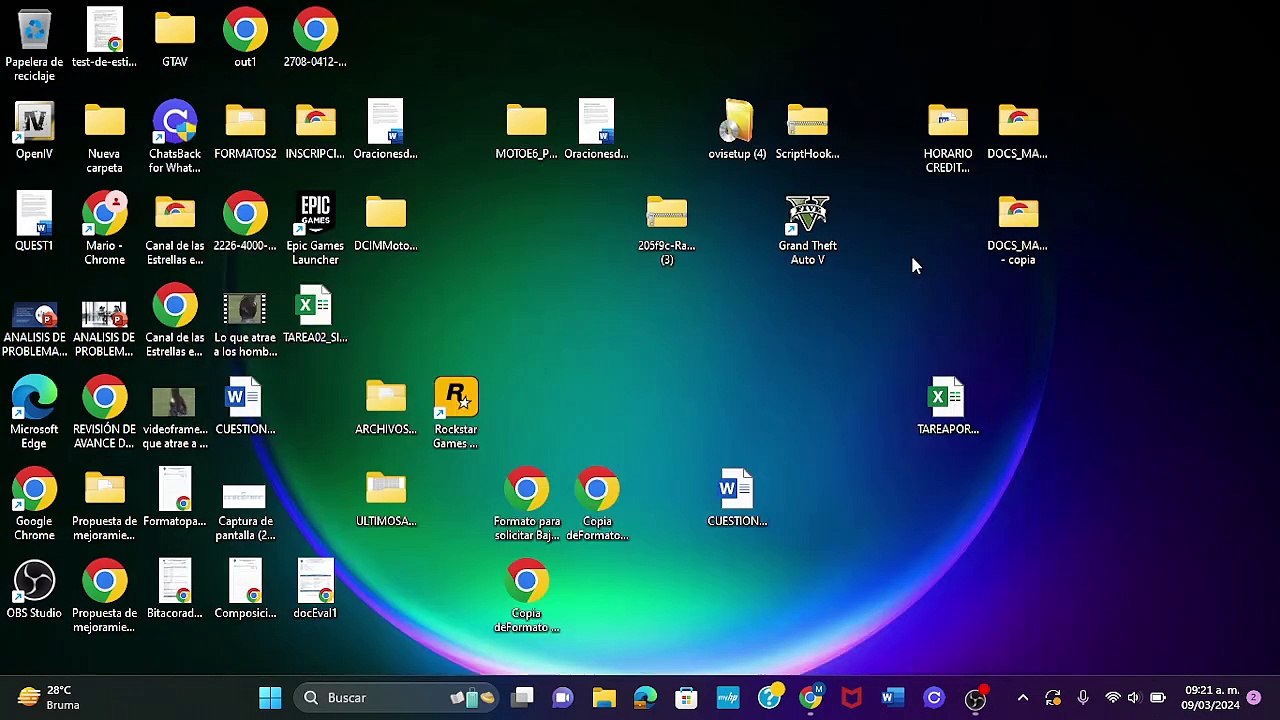Viewport: 1280px width, 720px height.
Task: Open Task View from the taskbar
Action: click(x=523, y=698)
